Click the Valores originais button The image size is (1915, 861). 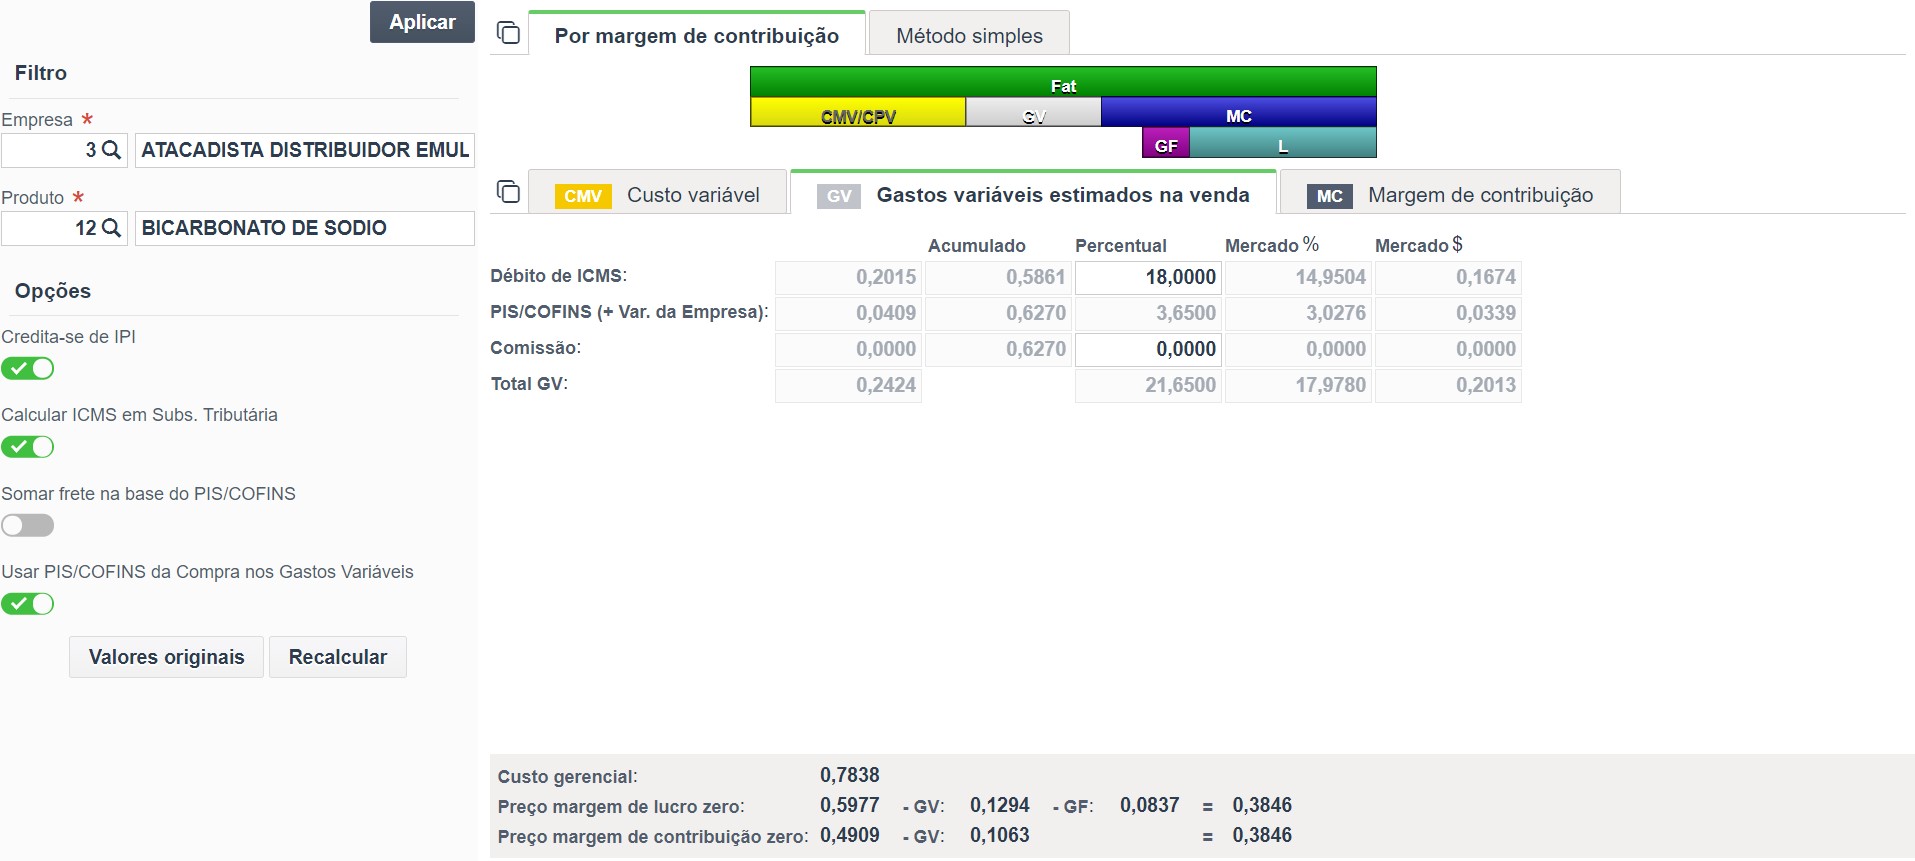pyautogui.click(x=166, y=657)
